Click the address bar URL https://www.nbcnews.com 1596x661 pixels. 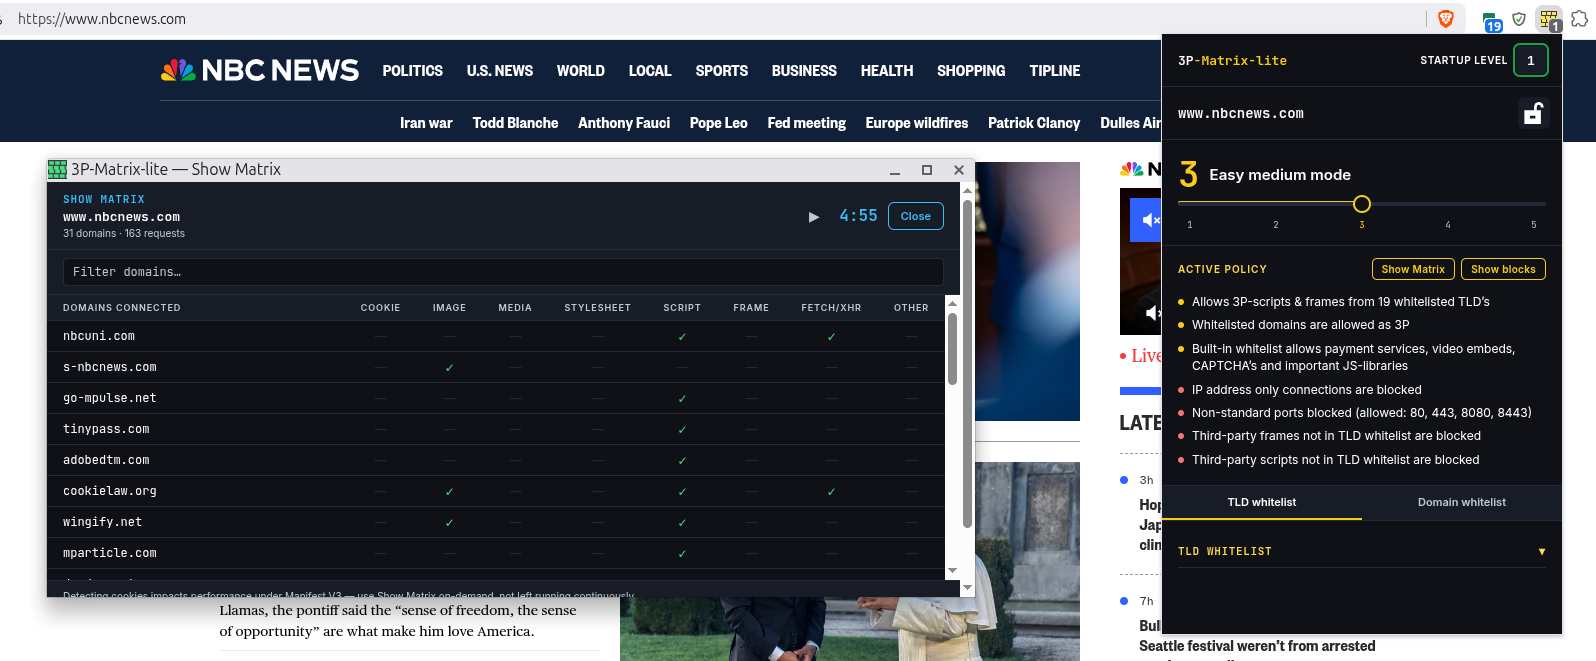coord(102,19)
